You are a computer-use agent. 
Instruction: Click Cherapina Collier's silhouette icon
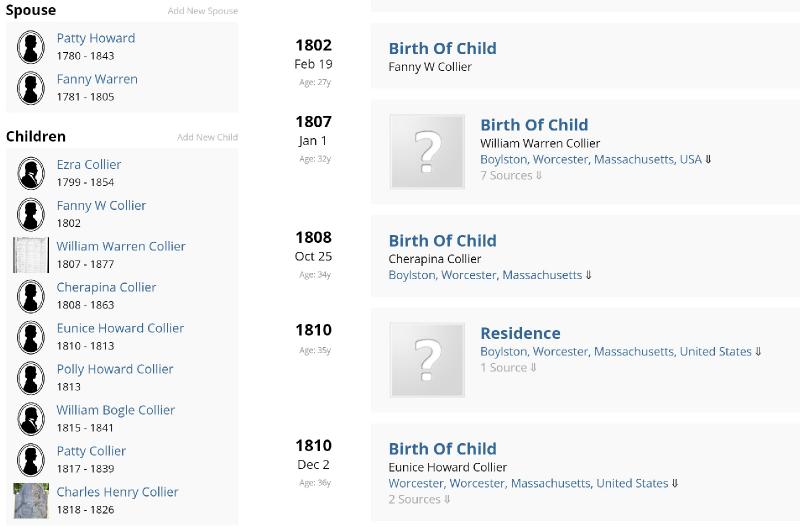pyautogui.click(x=31, y=296)
